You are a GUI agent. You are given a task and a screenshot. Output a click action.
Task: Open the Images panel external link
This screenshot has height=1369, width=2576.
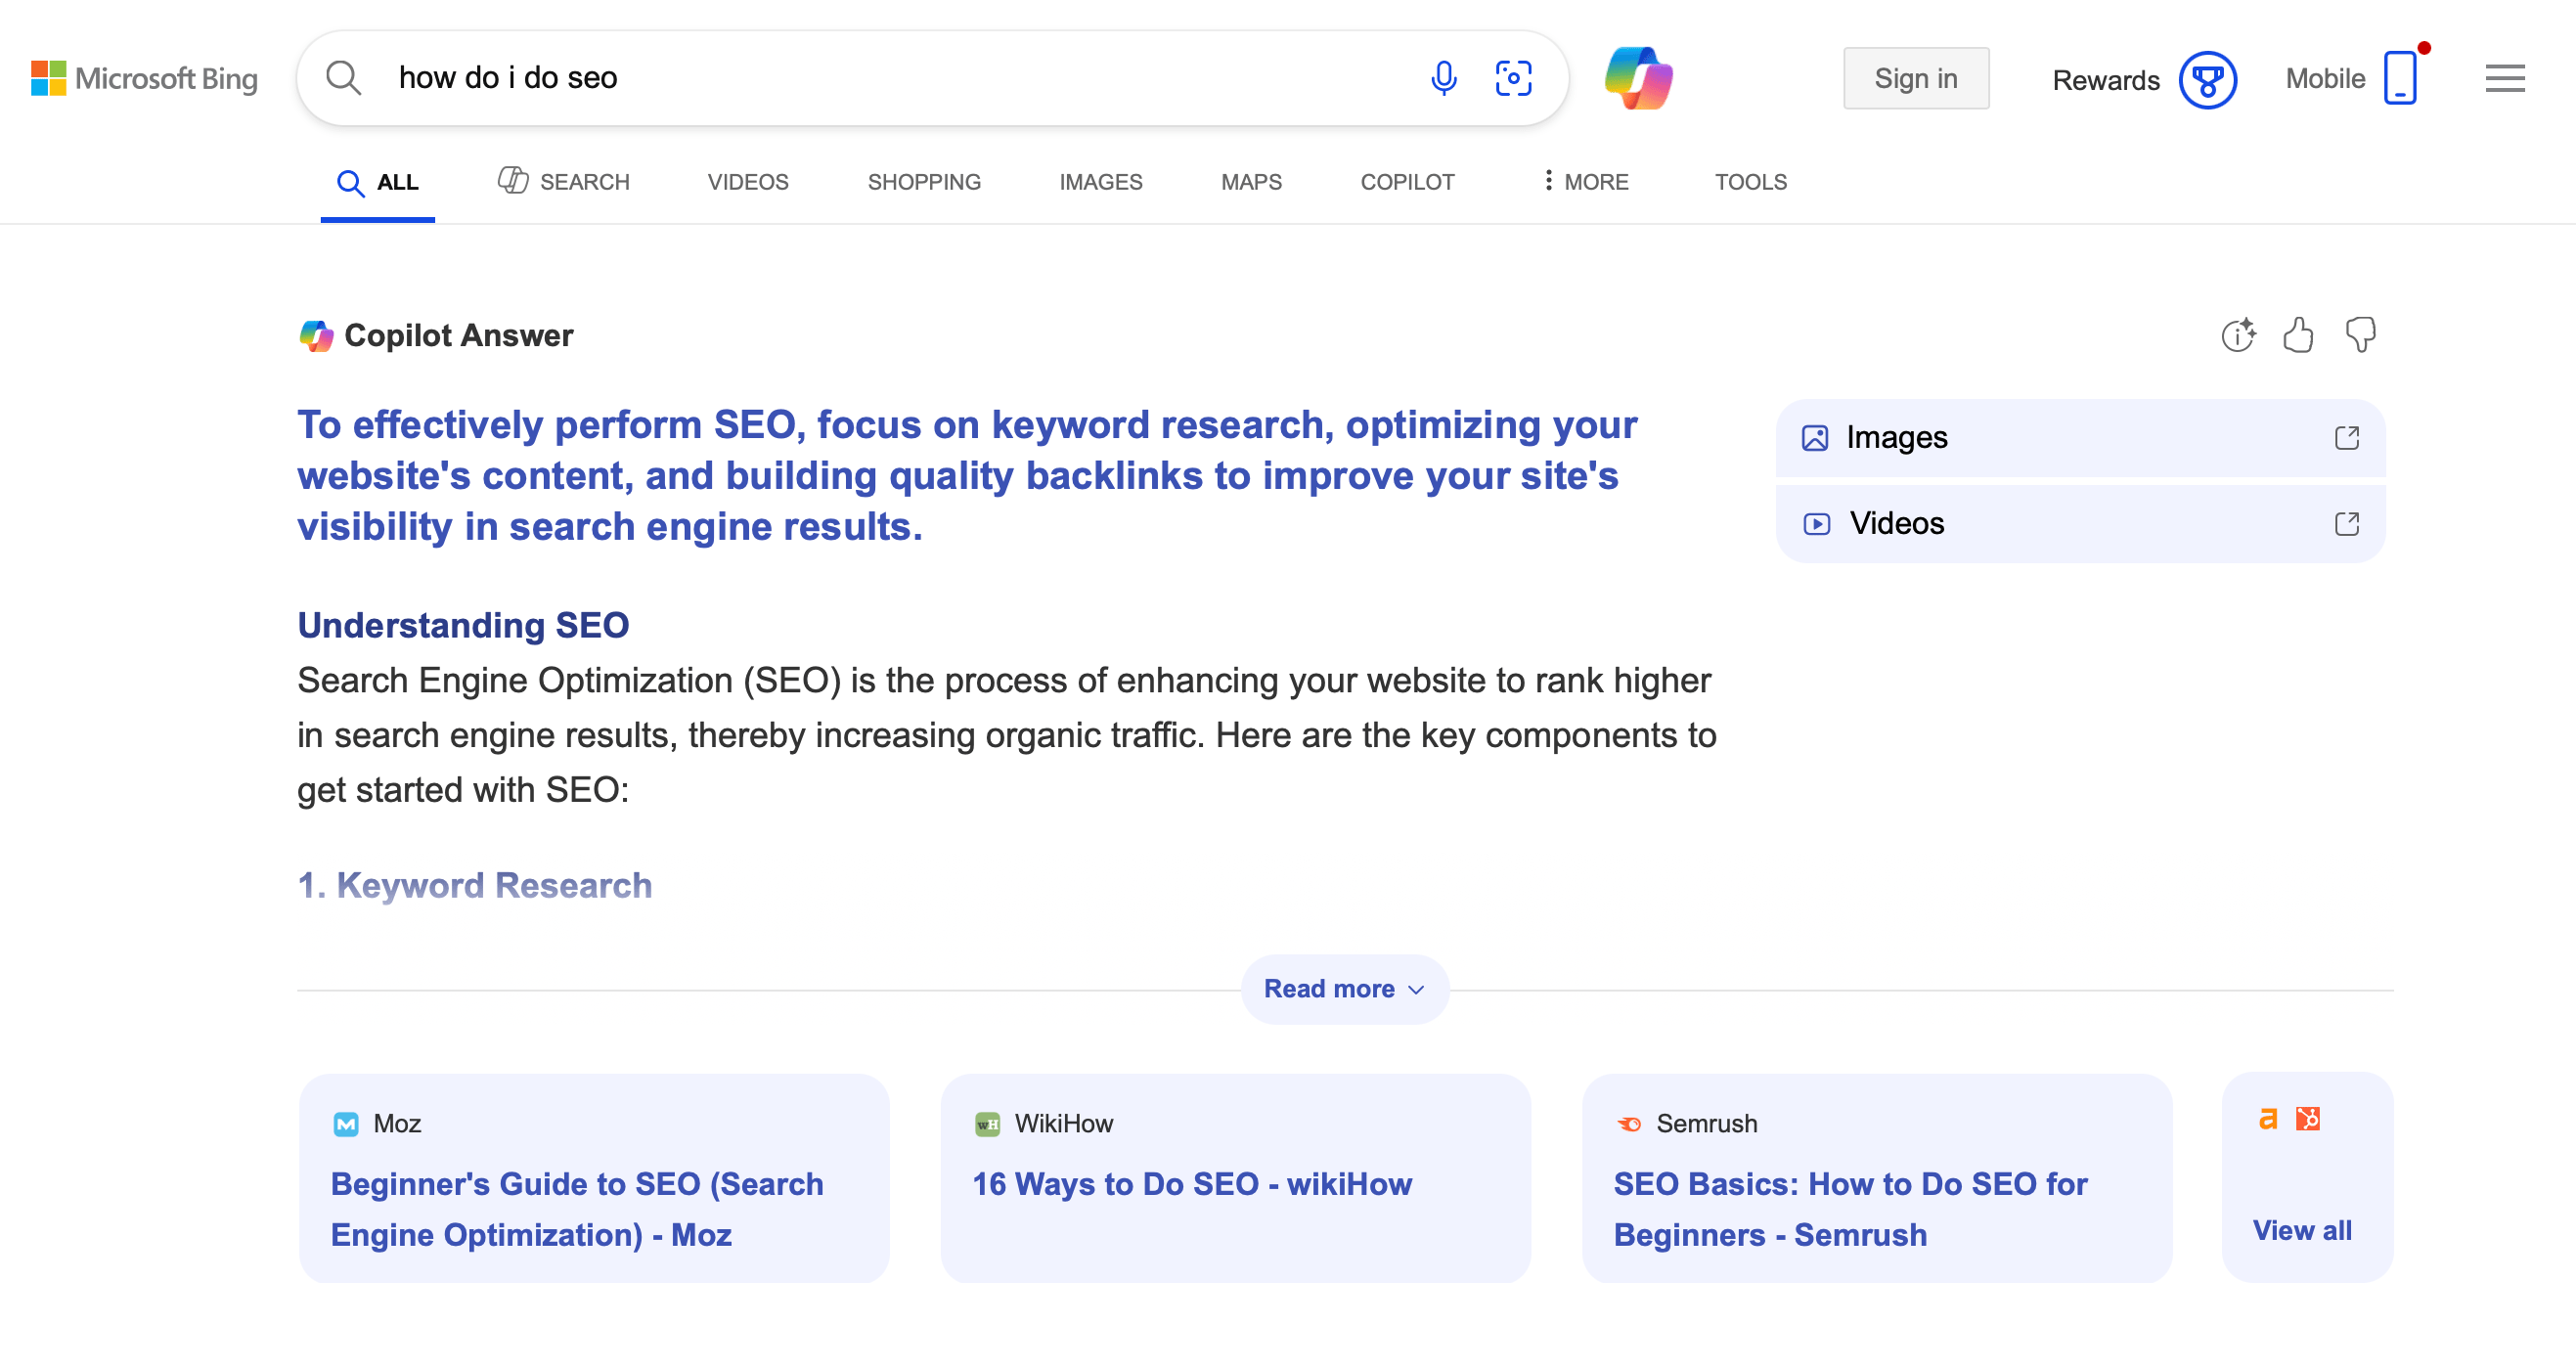coord(2346,438)
